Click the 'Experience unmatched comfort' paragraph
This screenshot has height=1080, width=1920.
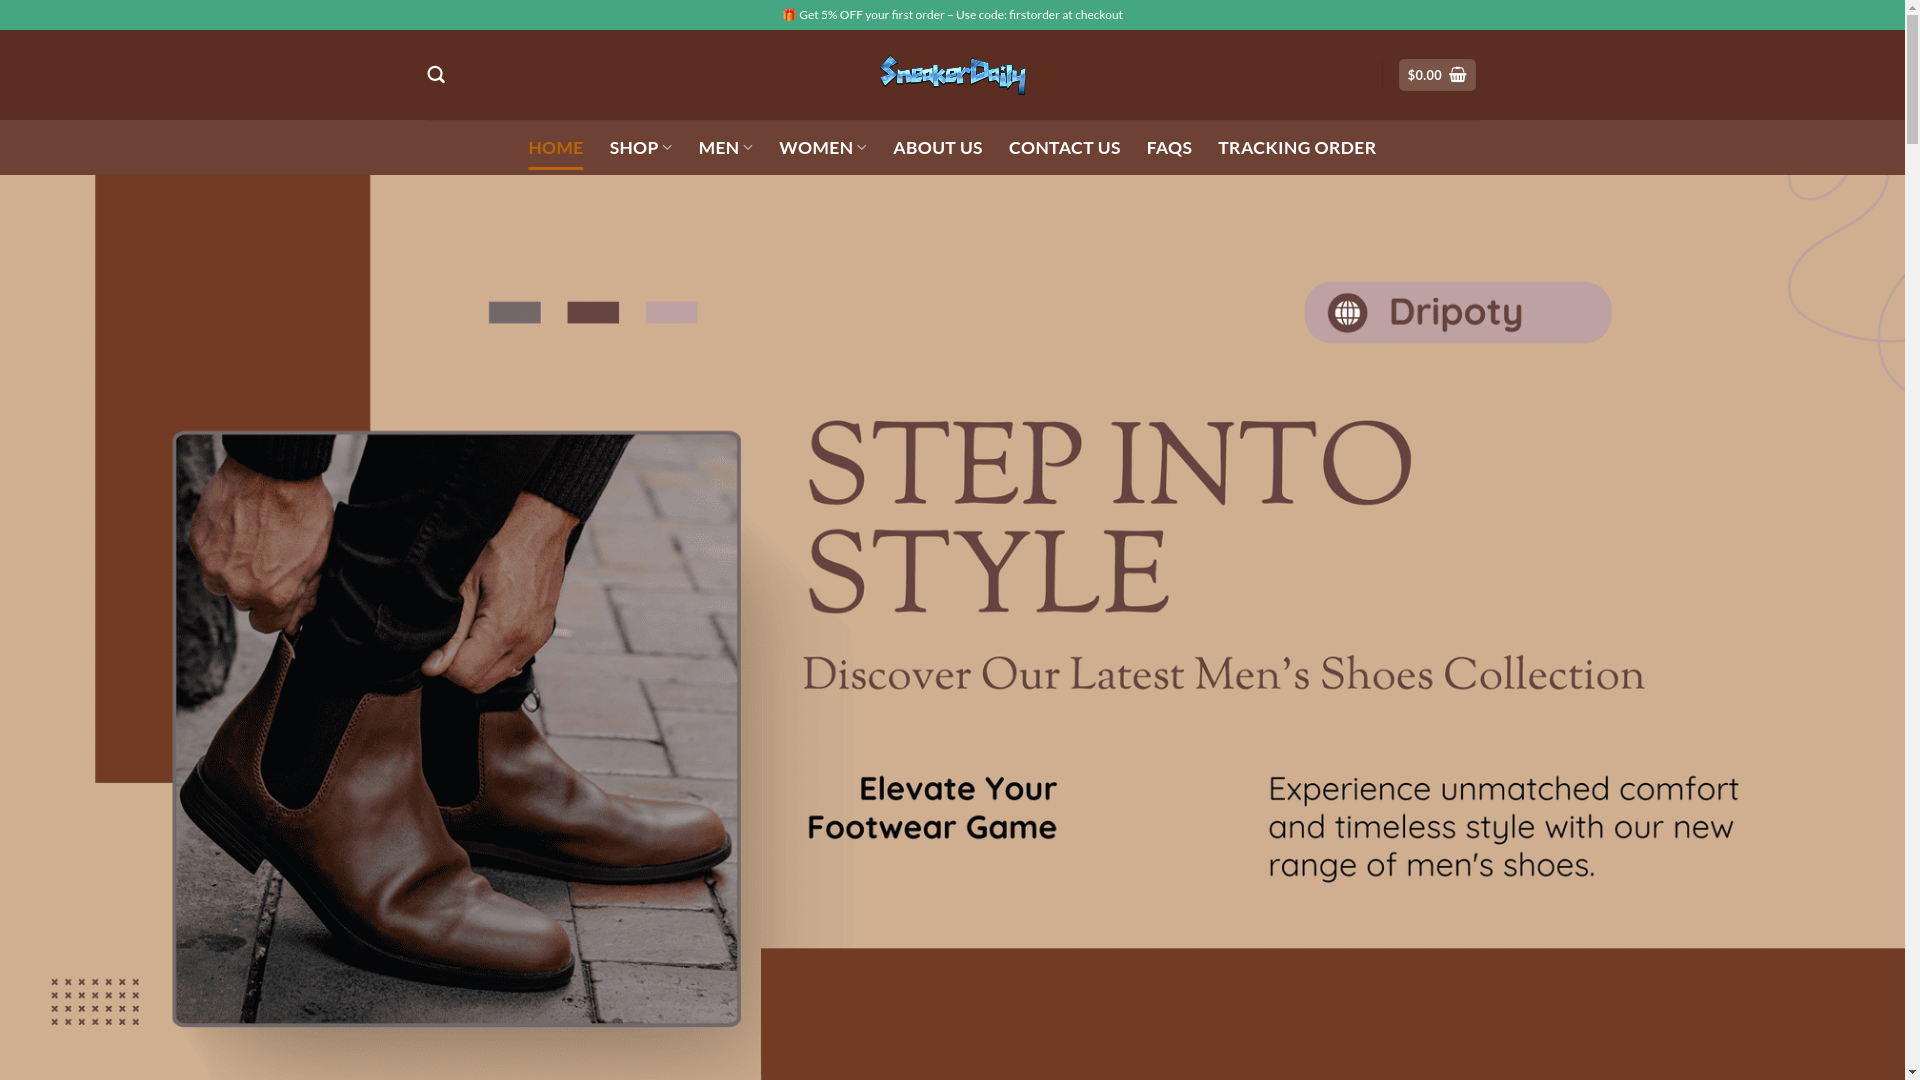pyautogui.click(x=1504, y=827)
